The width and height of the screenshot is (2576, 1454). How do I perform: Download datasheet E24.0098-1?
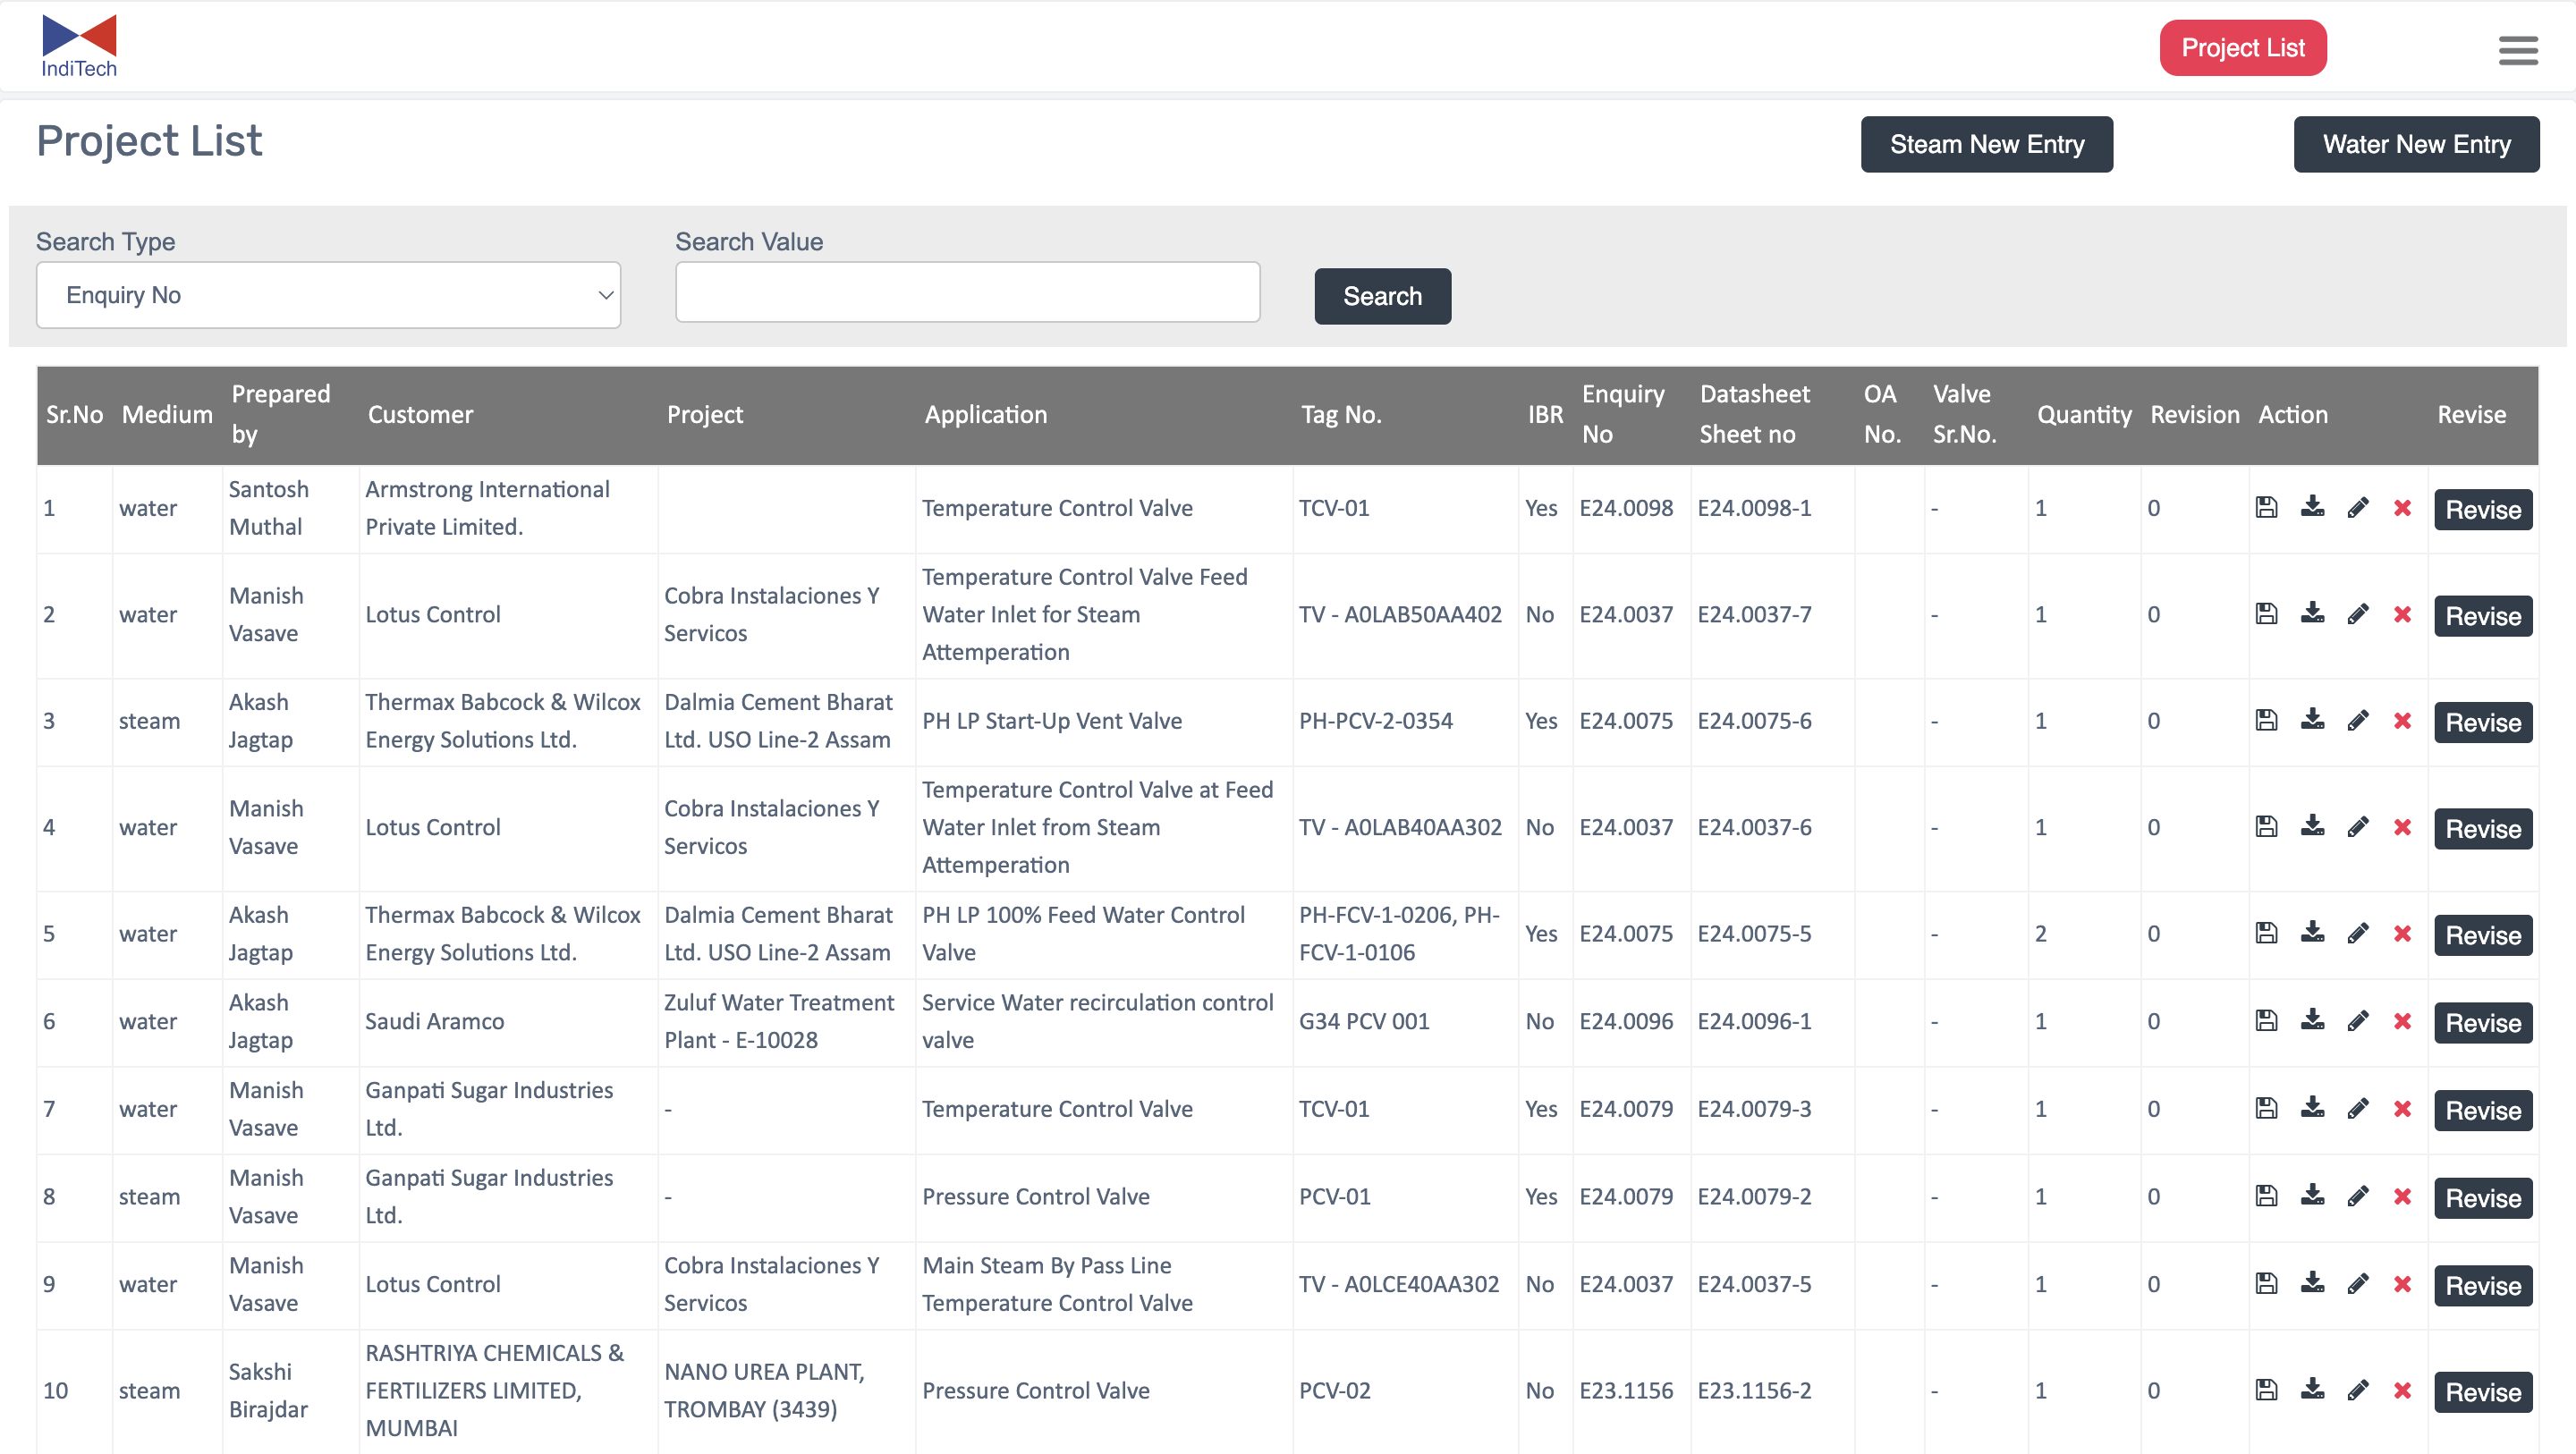click(x=2312, y=507)
